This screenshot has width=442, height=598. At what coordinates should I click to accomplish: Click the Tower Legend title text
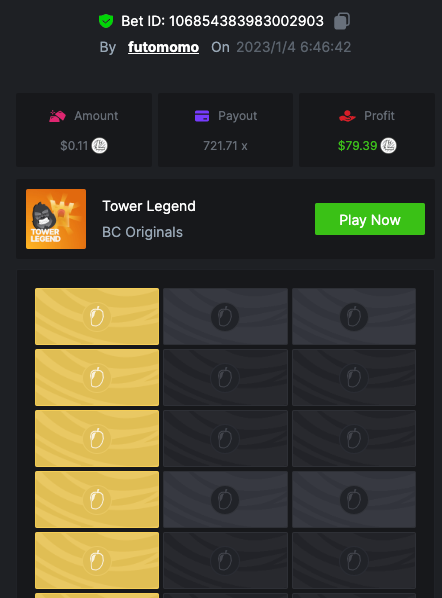(x=149, y=206)
